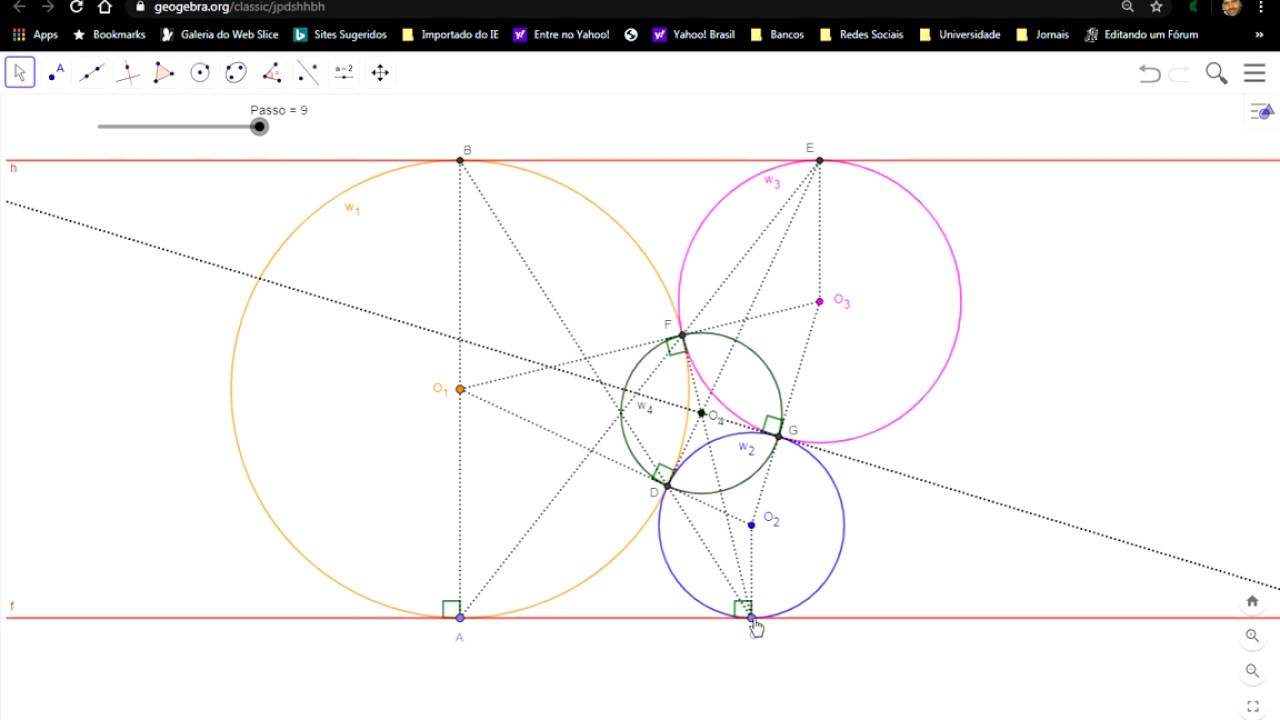This screenshot has height=720, width=1280.
Task: Open the Entre no Yahoo! bookmark
Action: pos(560,34)
